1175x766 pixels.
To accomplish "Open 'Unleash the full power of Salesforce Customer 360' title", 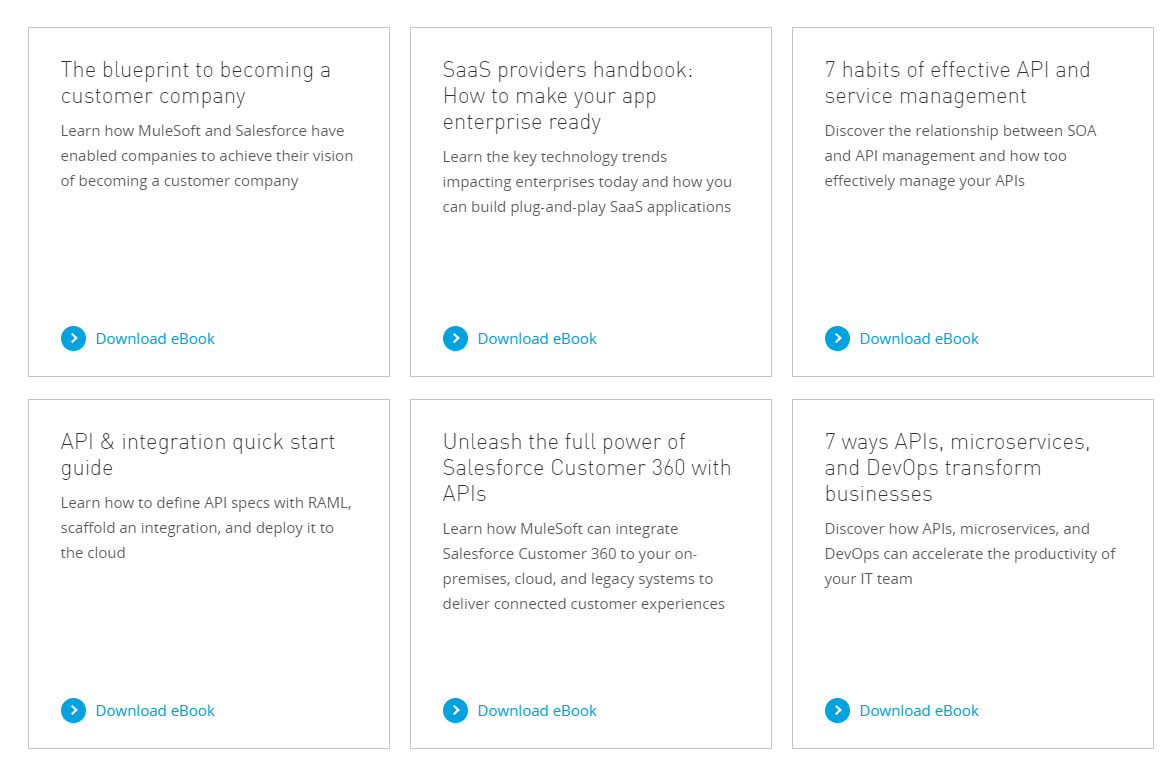I will click(x=587, y=468).
